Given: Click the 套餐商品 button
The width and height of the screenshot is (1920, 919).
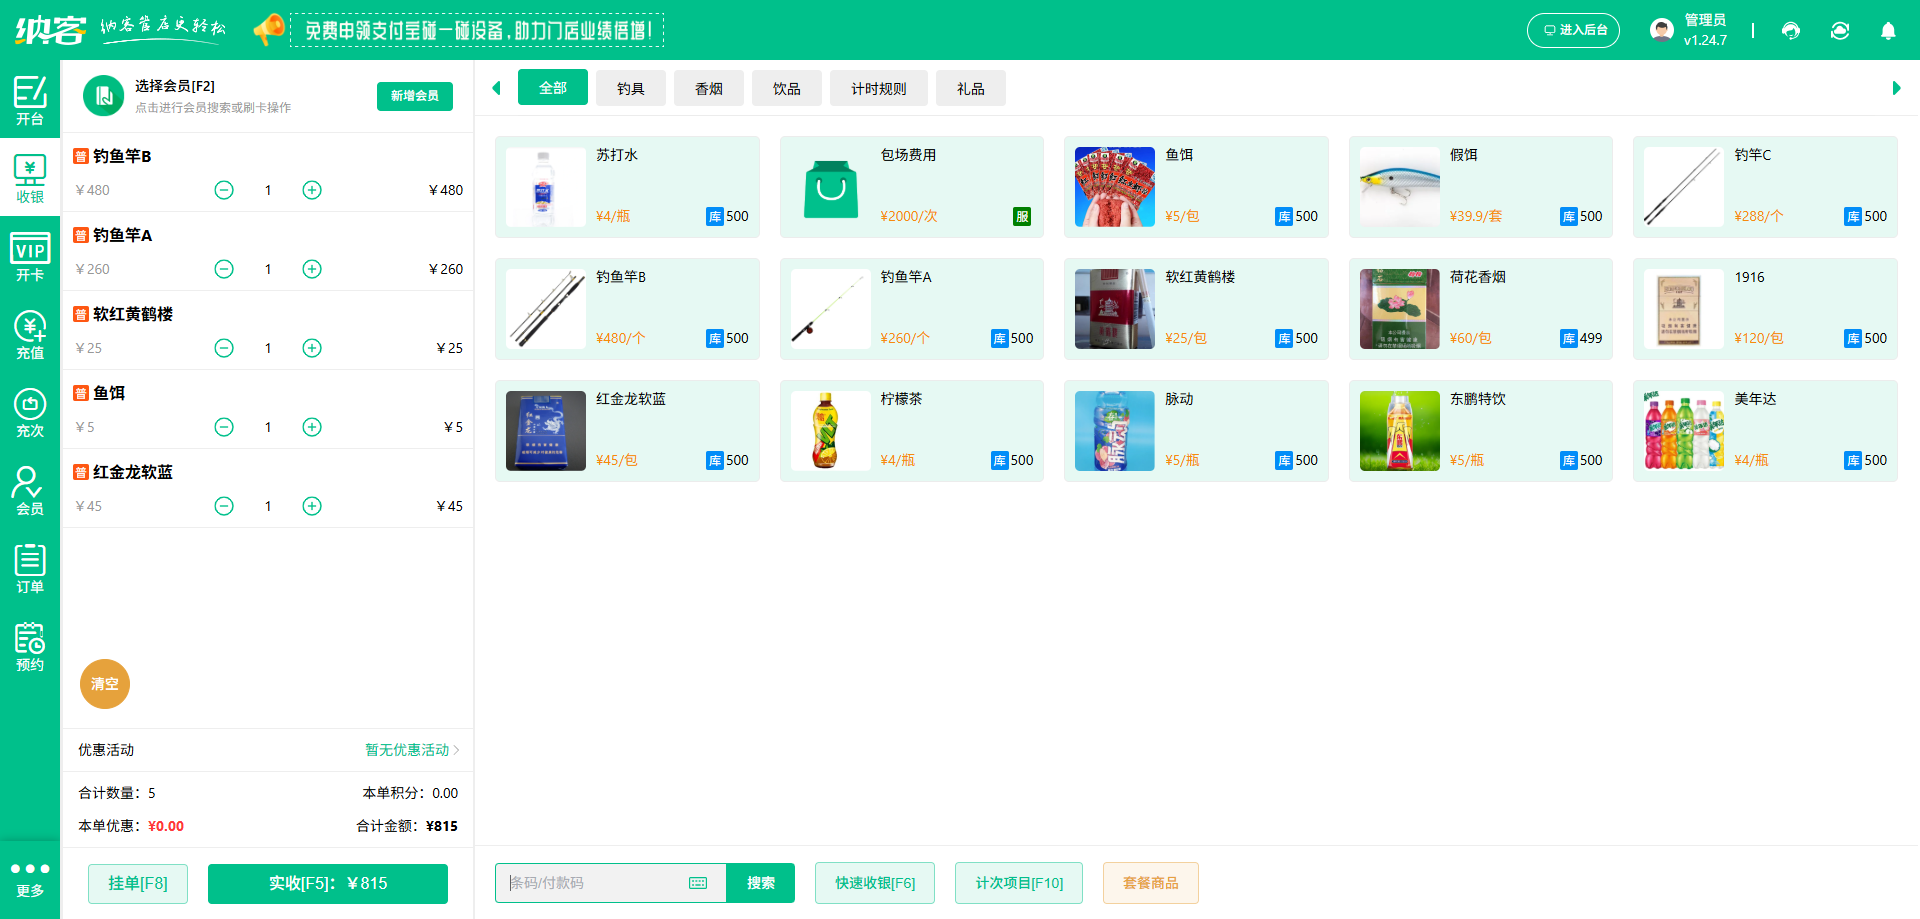Looking at the screenshot, I should [1151, 883].
